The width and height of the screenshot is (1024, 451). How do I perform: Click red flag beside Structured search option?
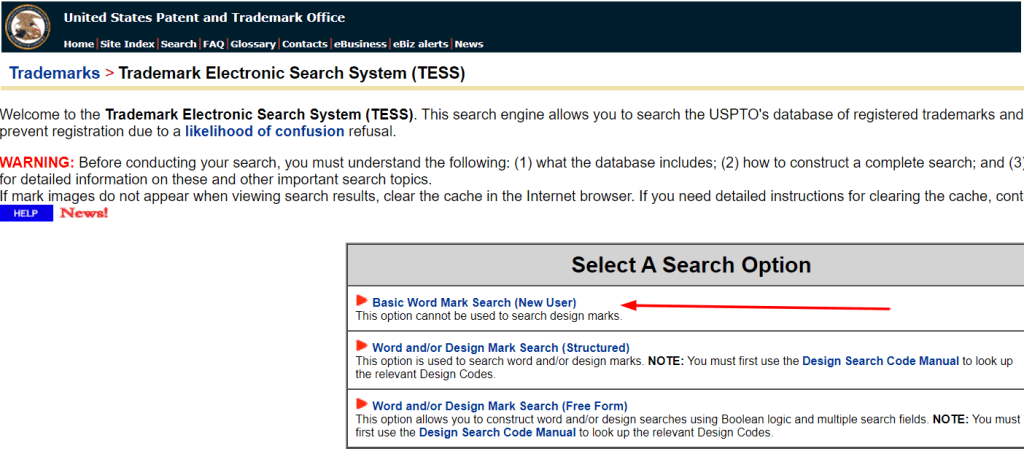click(x=362, y=345)
